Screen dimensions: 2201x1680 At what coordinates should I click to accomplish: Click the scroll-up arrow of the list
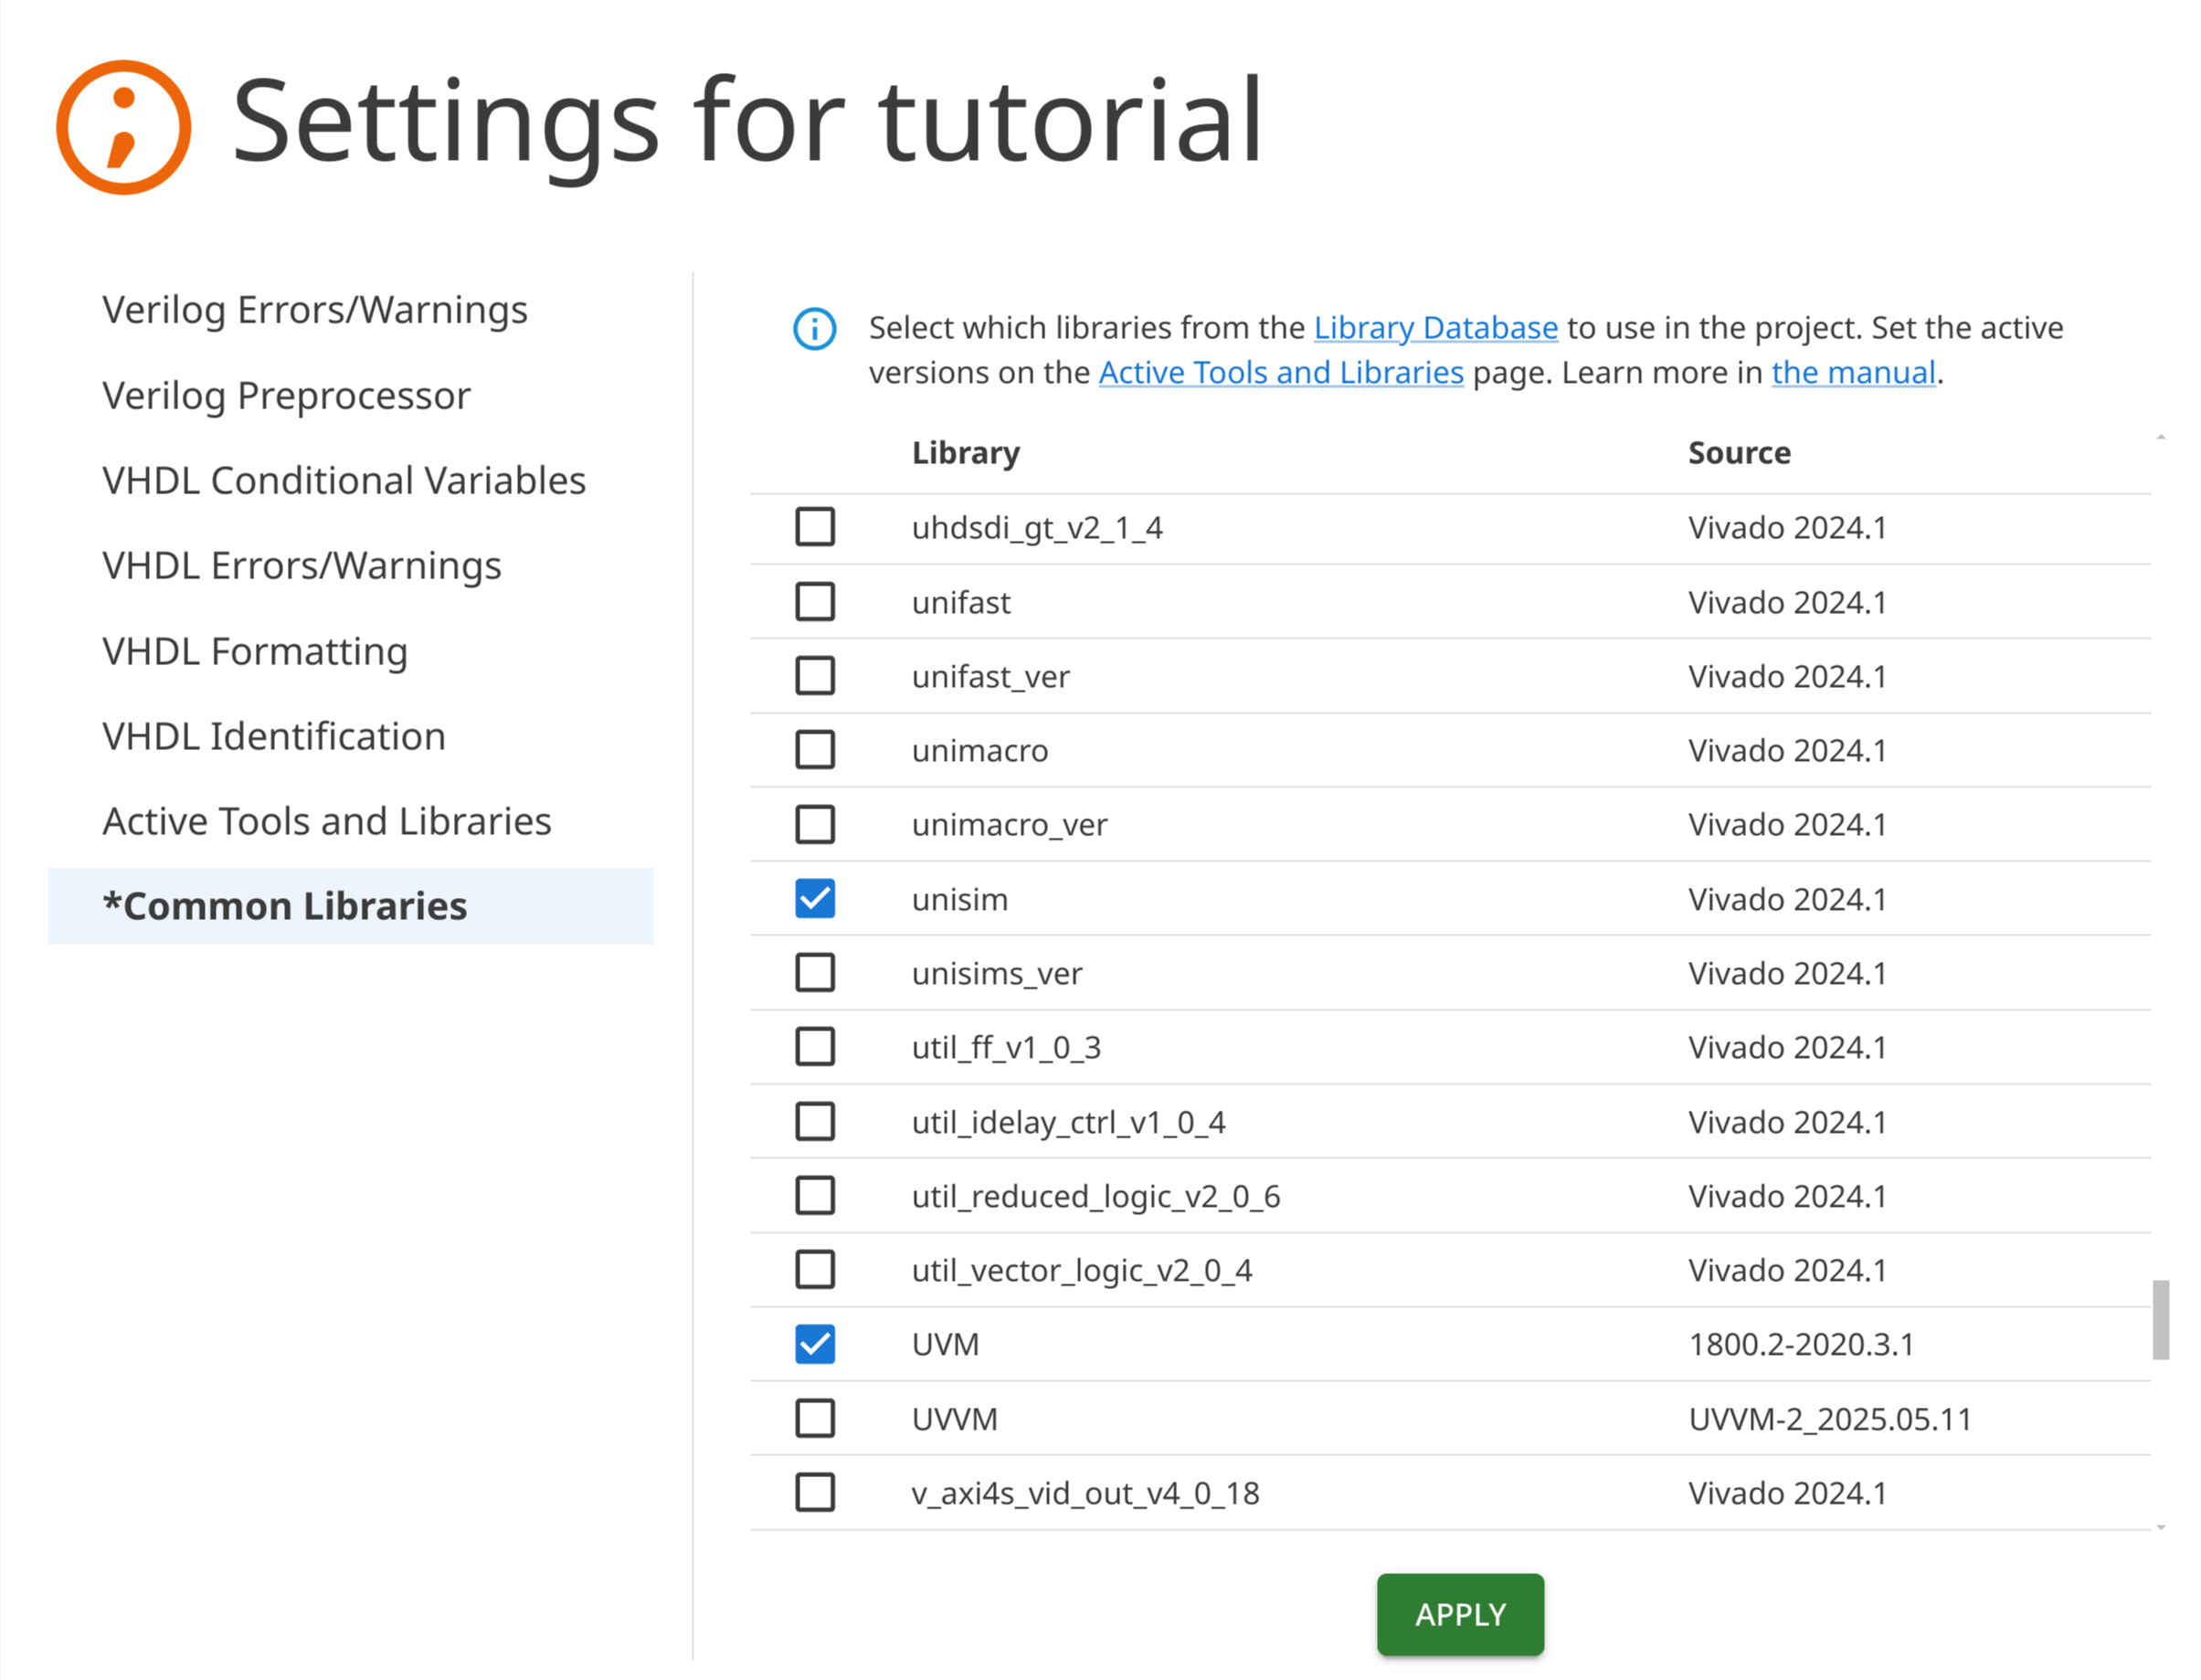pyautogui.click(x=2160, y=437)
